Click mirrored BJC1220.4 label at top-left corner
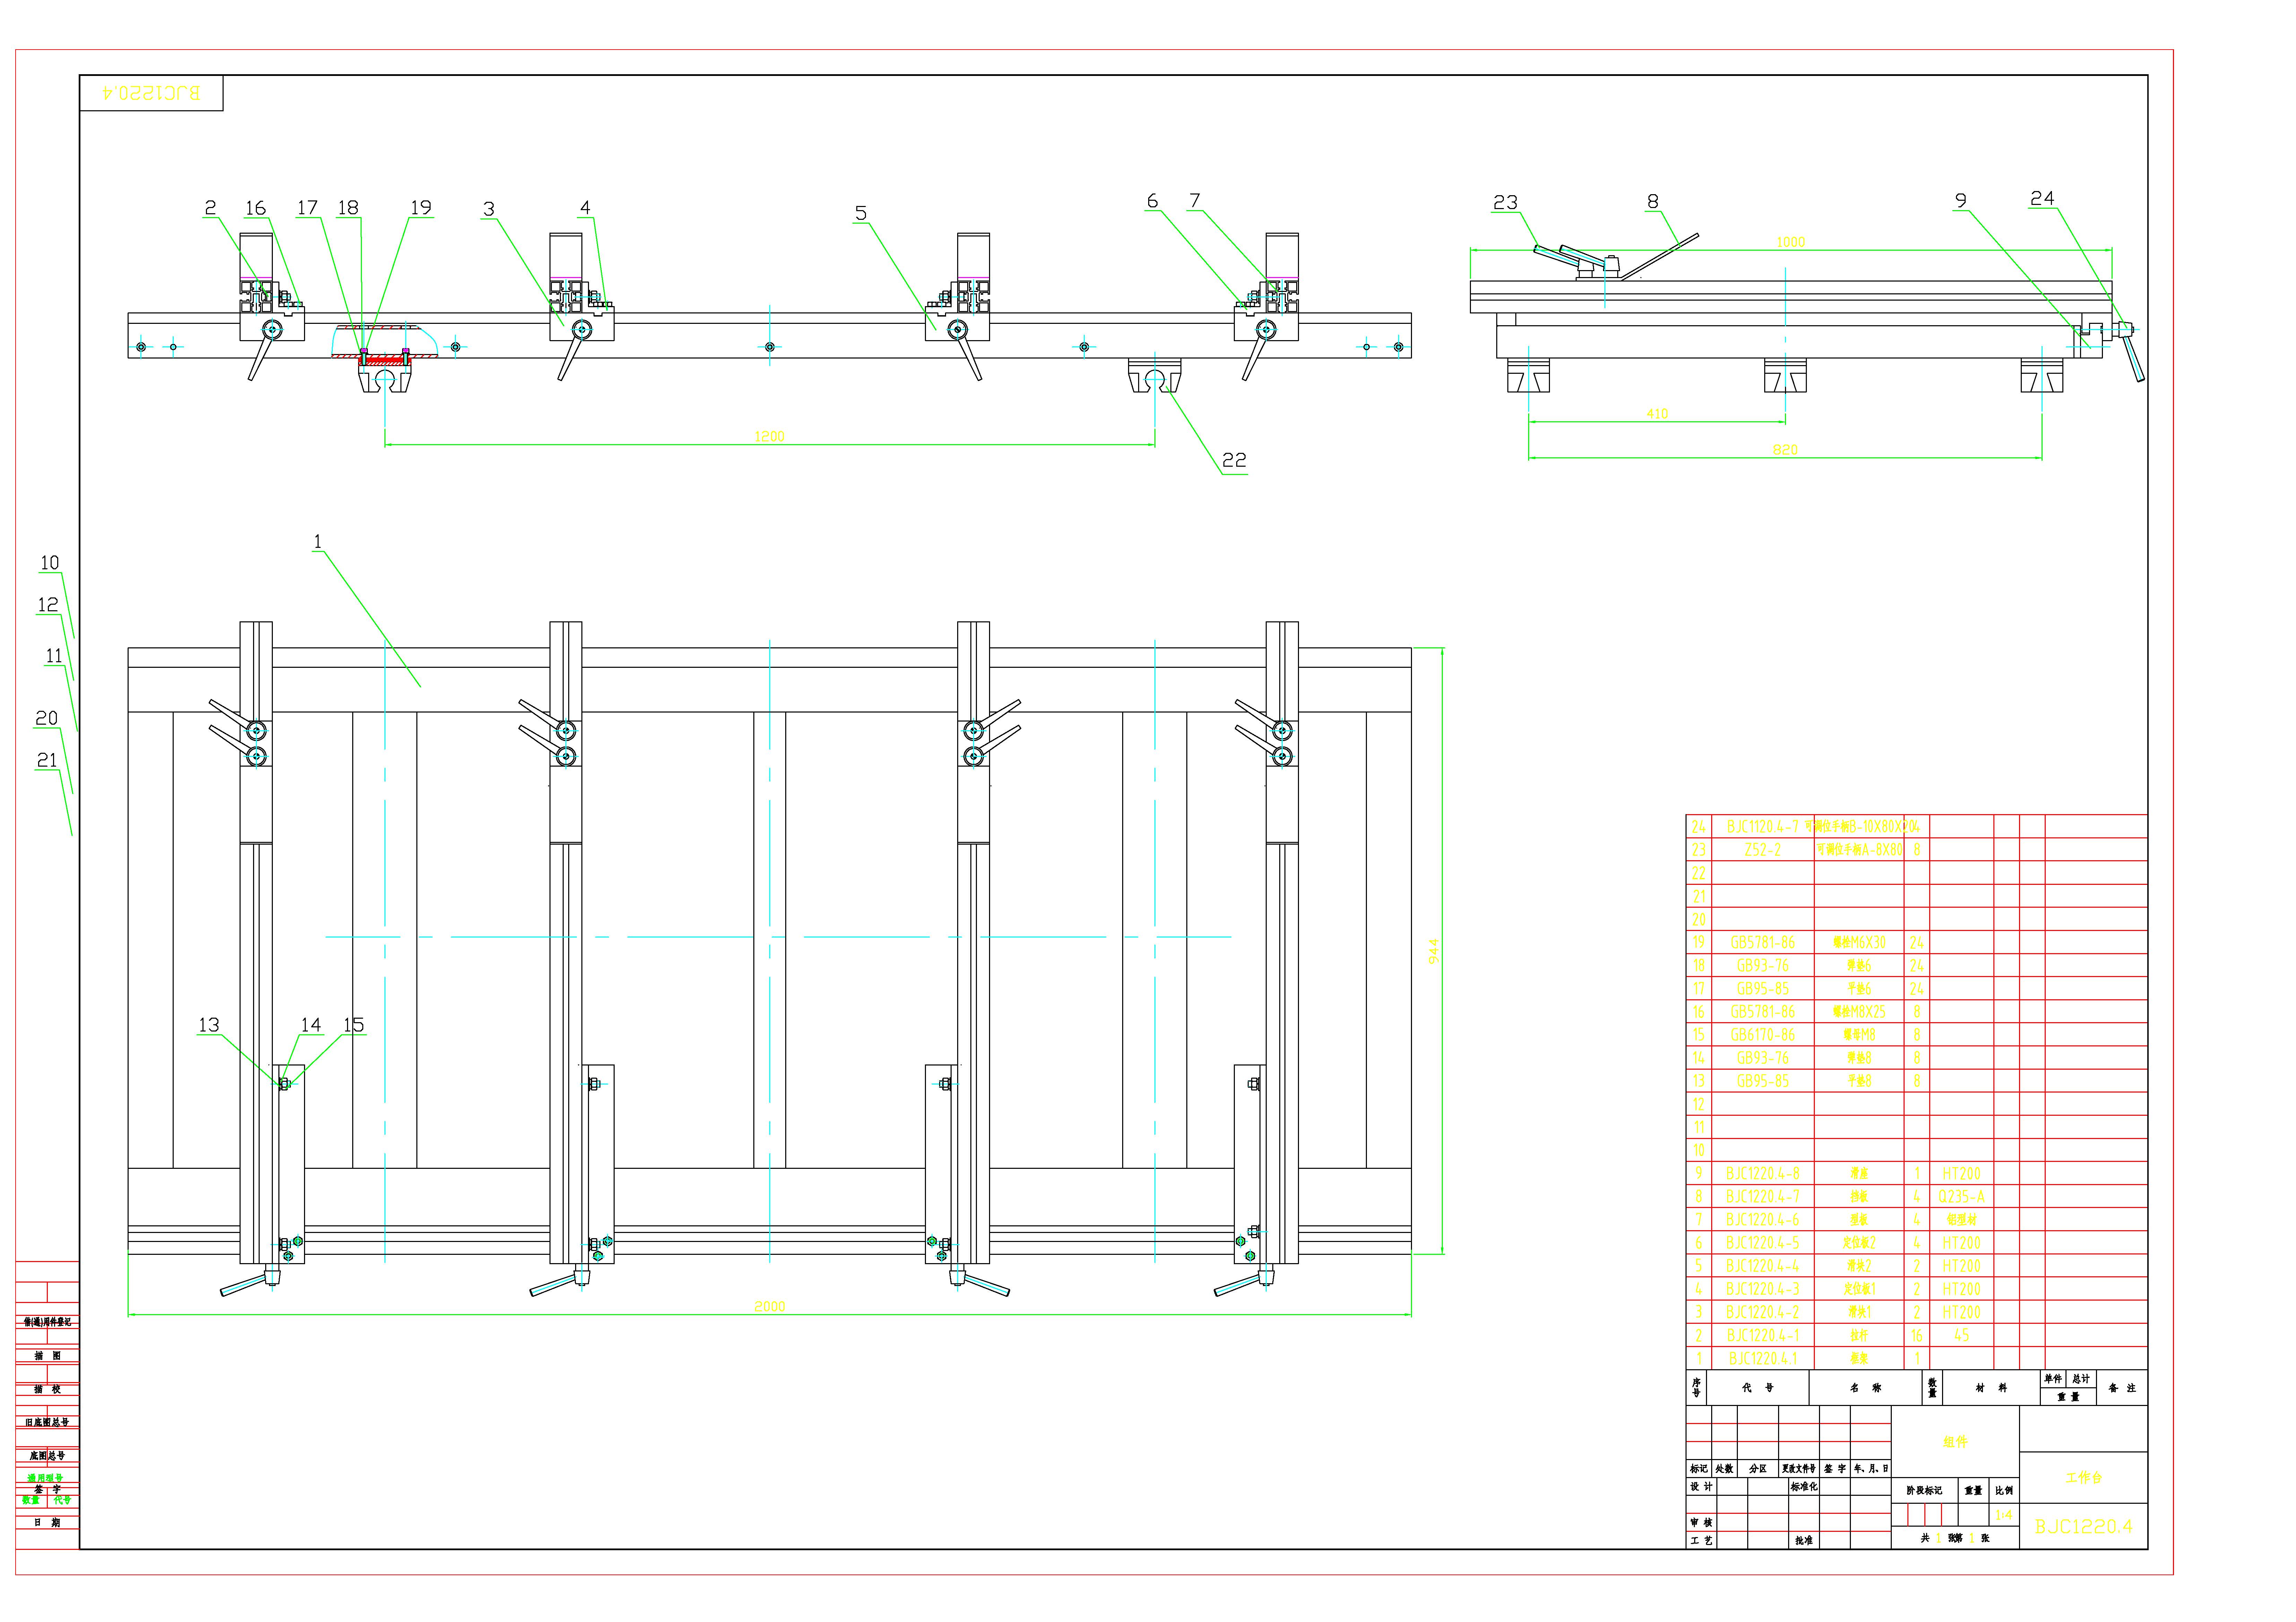This screenshot has width=2296, height=1622. (151, 93)
